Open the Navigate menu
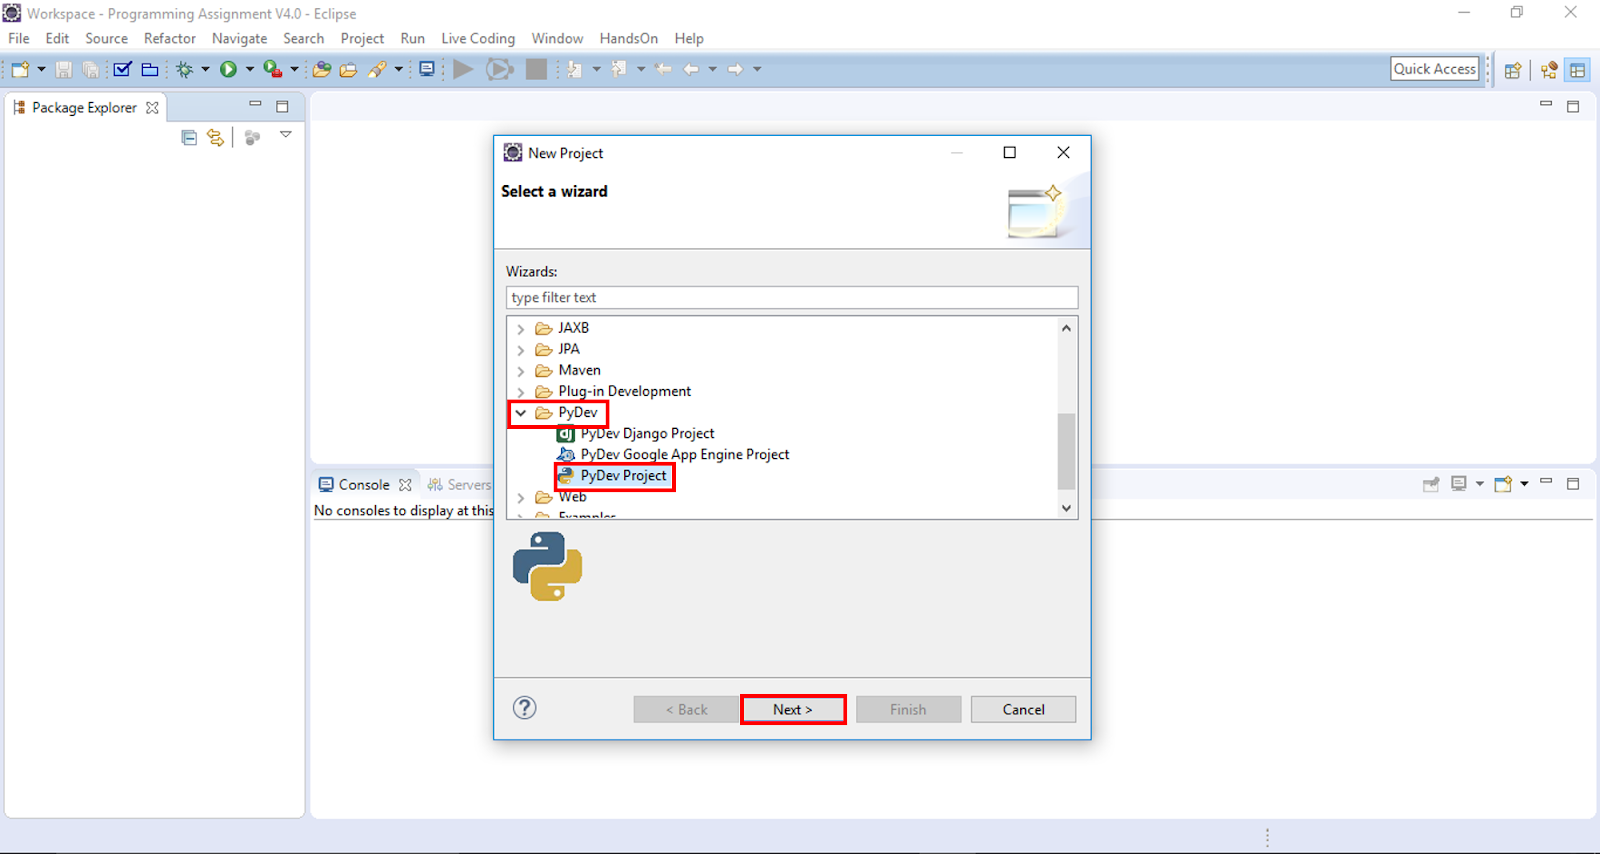1600x854 pixels. [x=239, y=38]
